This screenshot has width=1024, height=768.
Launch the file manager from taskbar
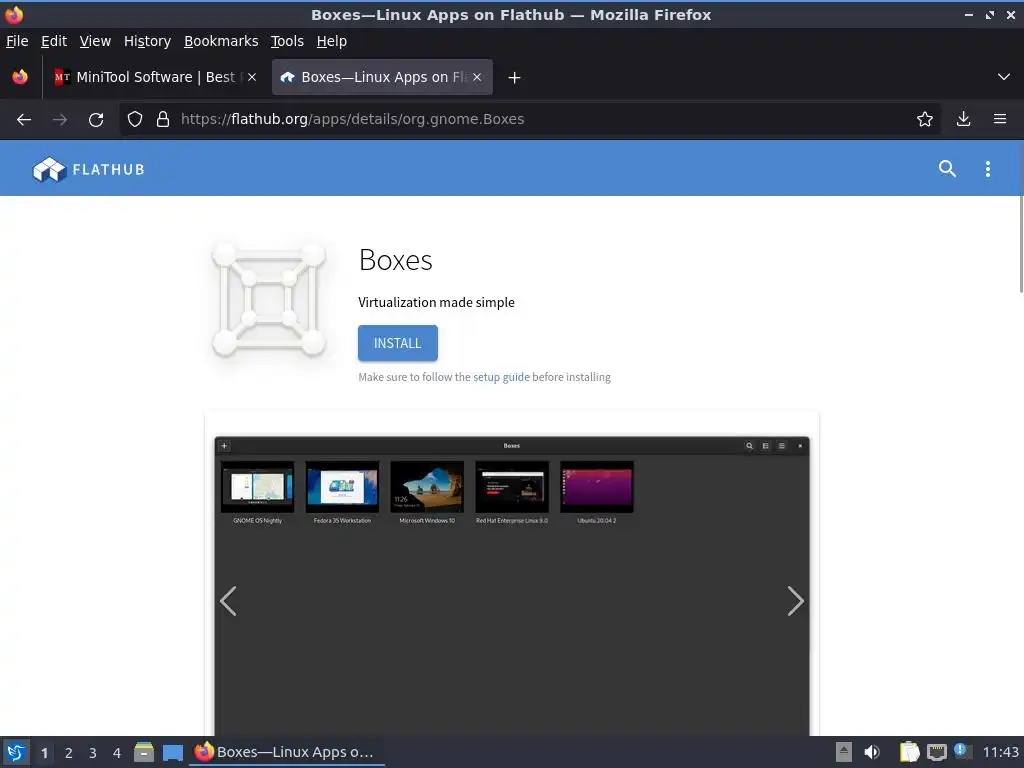click(144, 752)
